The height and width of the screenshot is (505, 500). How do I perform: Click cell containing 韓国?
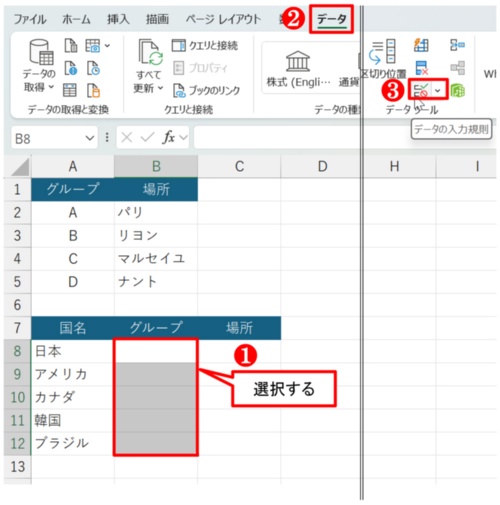pos(73,420)
